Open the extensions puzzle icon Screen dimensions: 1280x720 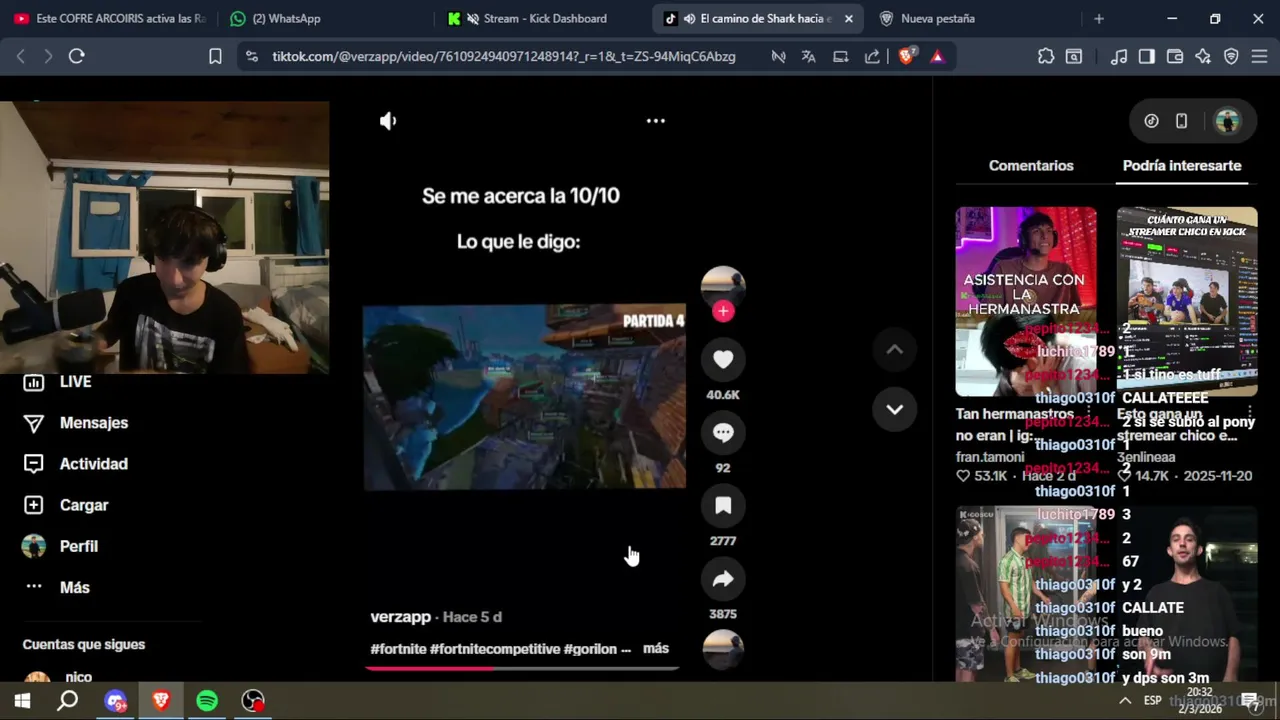tap(1046, 57)
